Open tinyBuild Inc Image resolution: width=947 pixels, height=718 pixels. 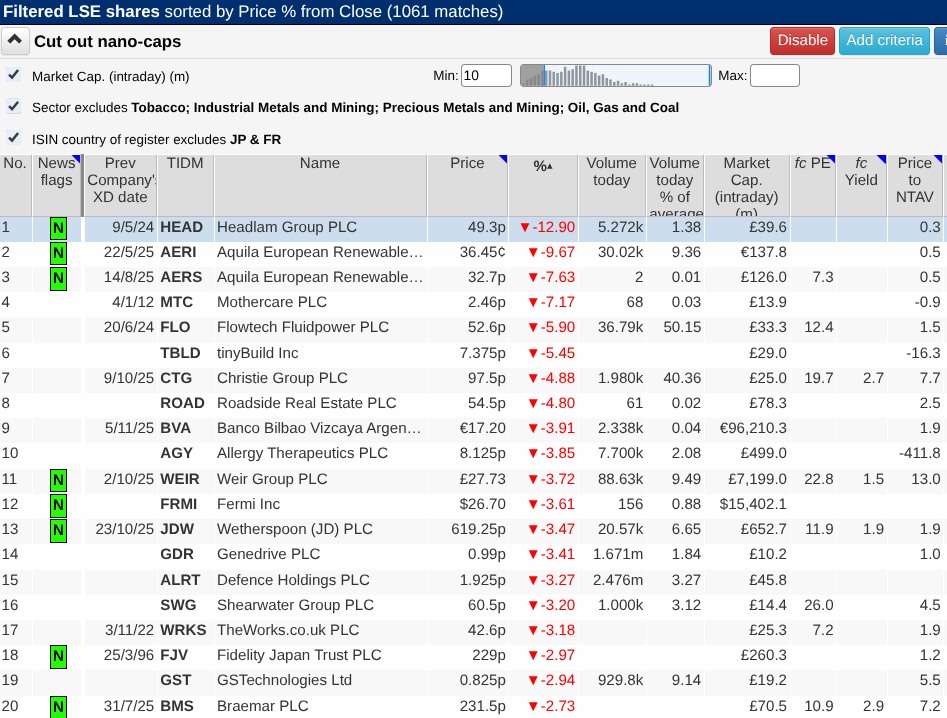tap(257, 353)
